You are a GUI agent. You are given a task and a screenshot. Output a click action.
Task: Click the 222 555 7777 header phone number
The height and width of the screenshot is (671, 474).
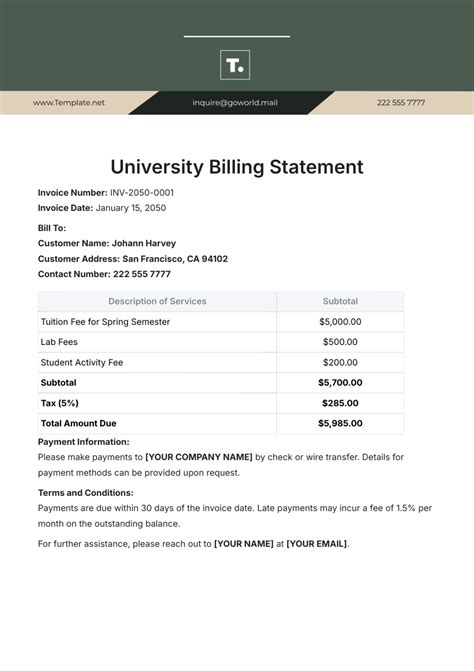click(x=401, y=103)
